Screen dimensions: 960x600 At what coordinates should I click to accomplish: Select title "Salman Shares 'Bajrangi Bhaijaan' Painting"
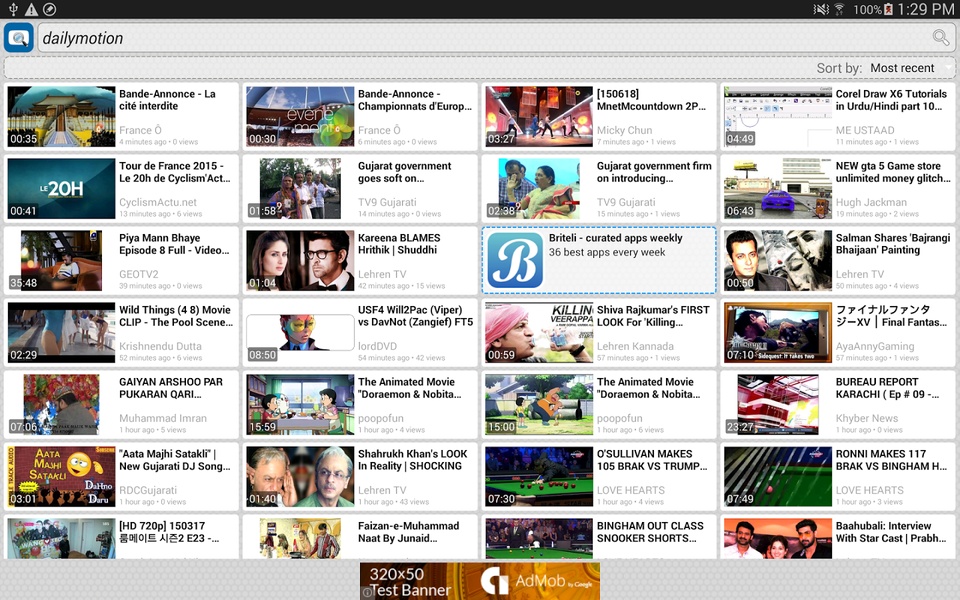coord(893,244)
